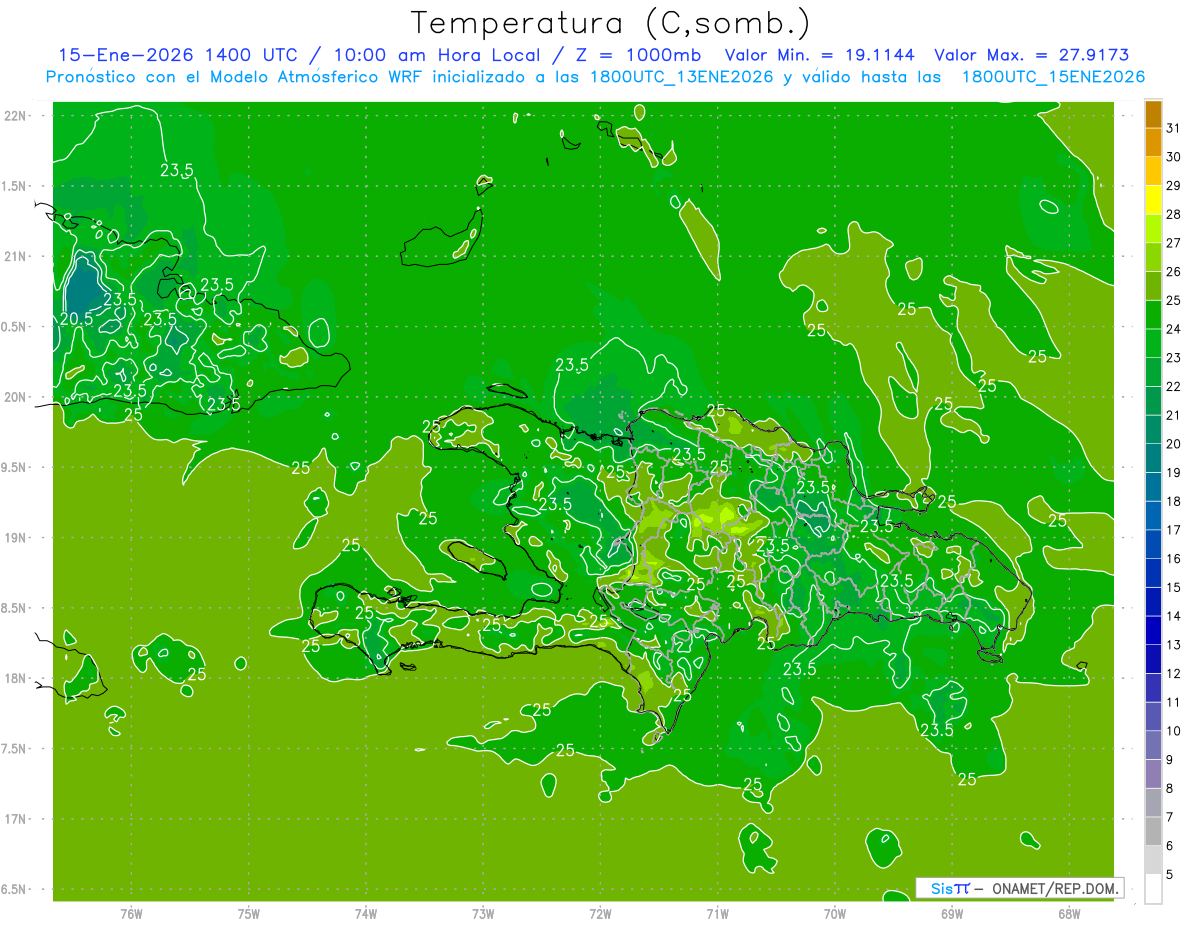
Task: Click the "71W" longitude axis label
Action: [717, 913]
